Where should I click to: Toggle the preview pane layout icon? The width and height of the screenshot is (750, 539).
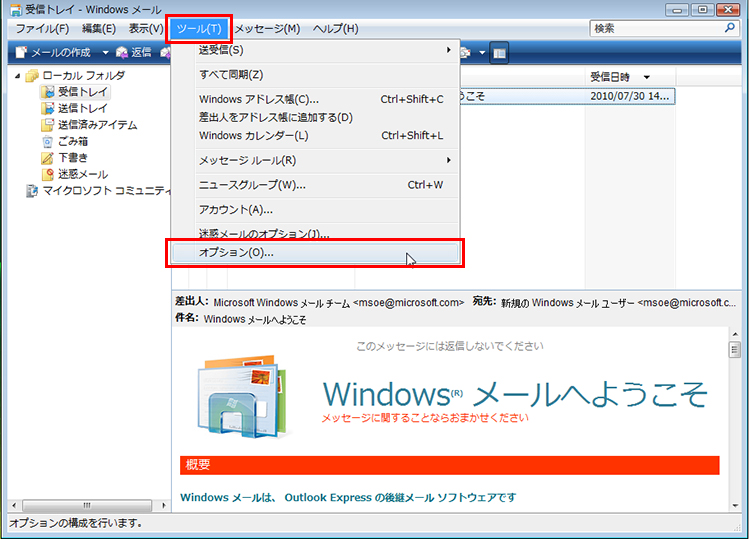point(499,53)
